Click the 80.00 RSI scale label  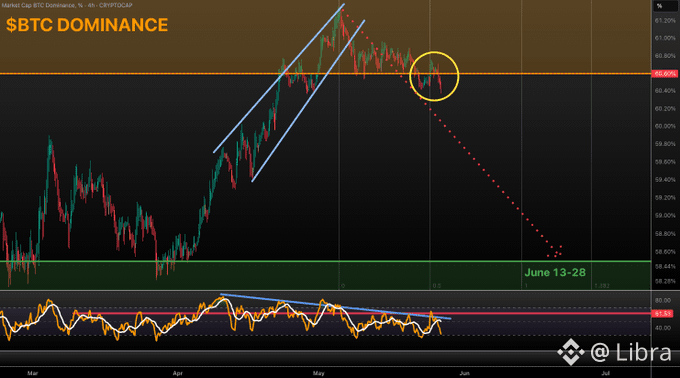663,300
